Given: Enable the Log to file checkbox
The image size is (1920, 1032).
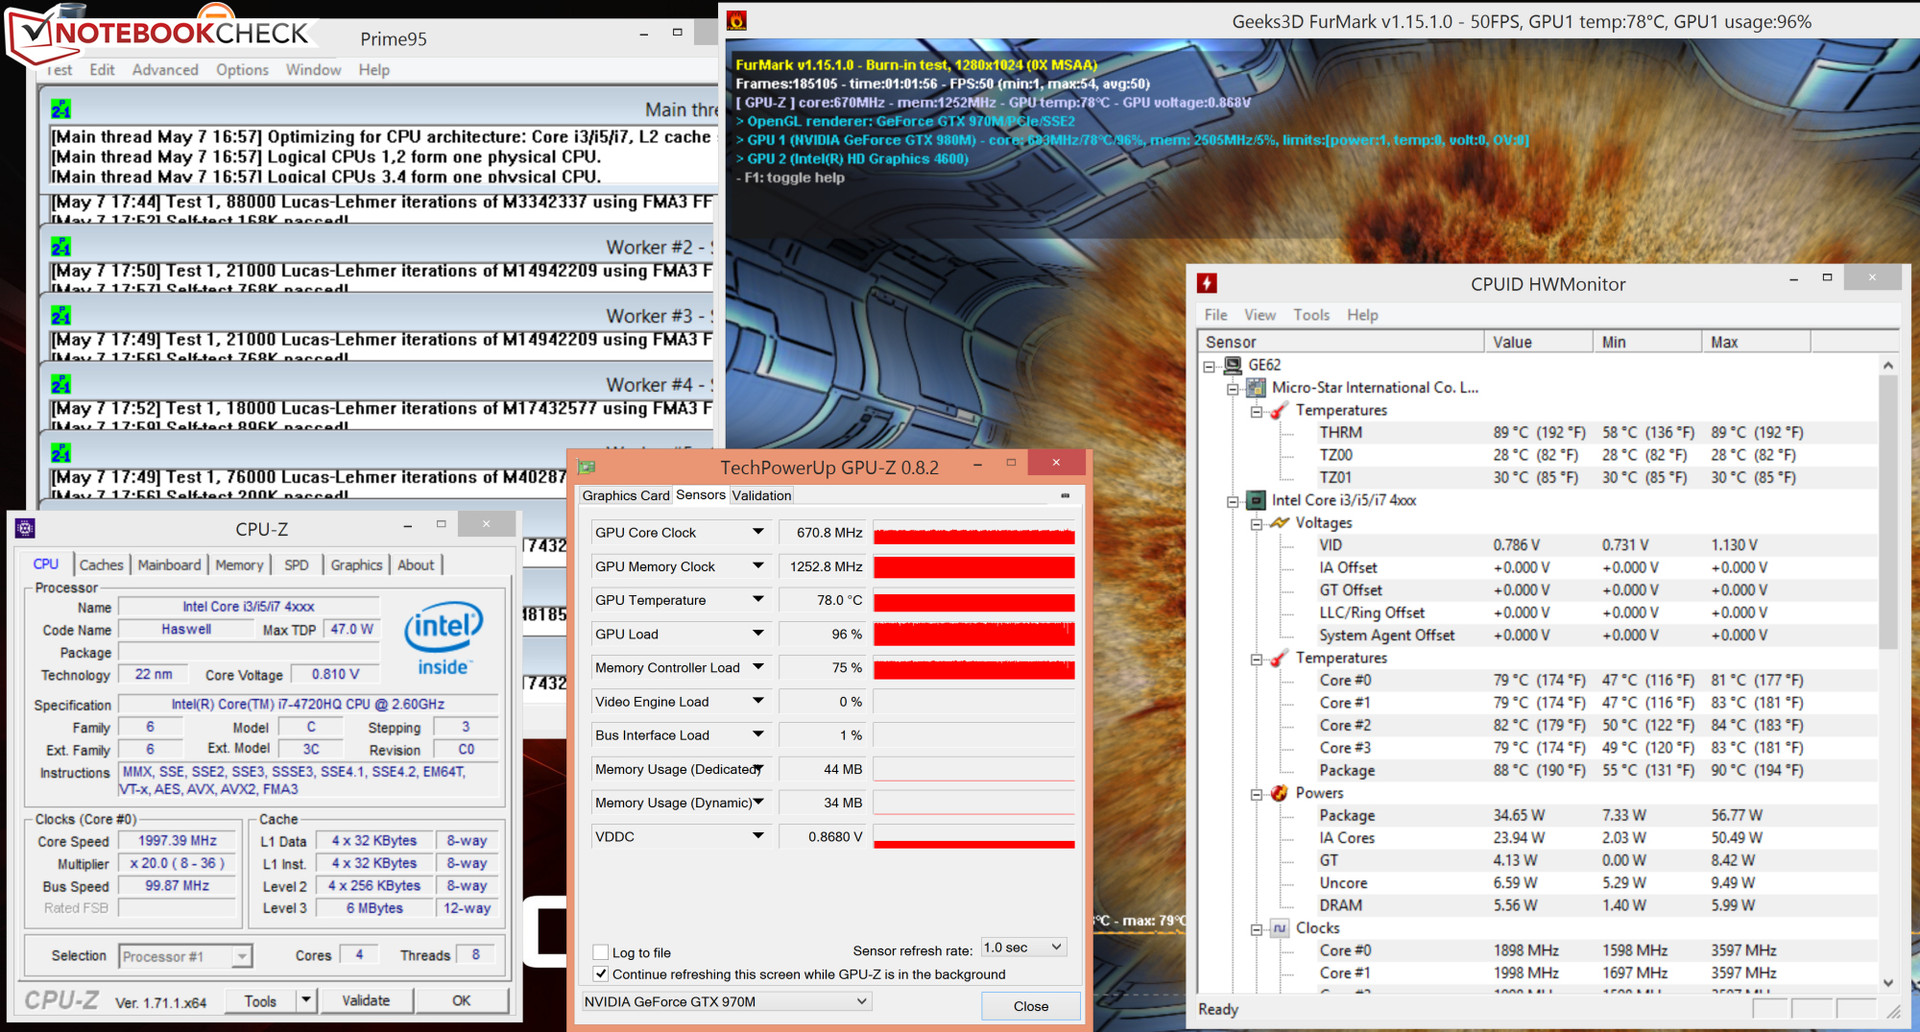Looking at the screenshot, I should pyautogui.click(x=600, y=953).
